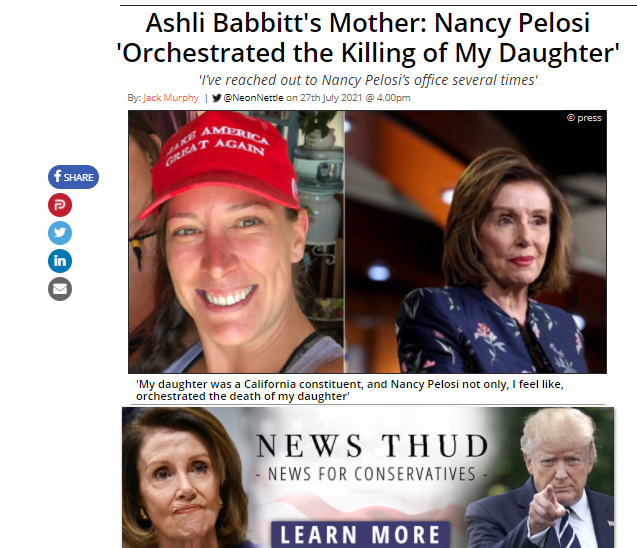Click the italic subheadline quote

[x=368, y=80]
